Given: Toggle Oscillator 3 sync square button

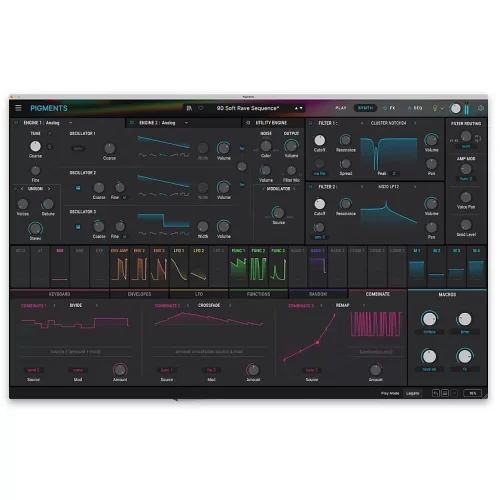Looking at the screenshot, I should pos(78,227).
